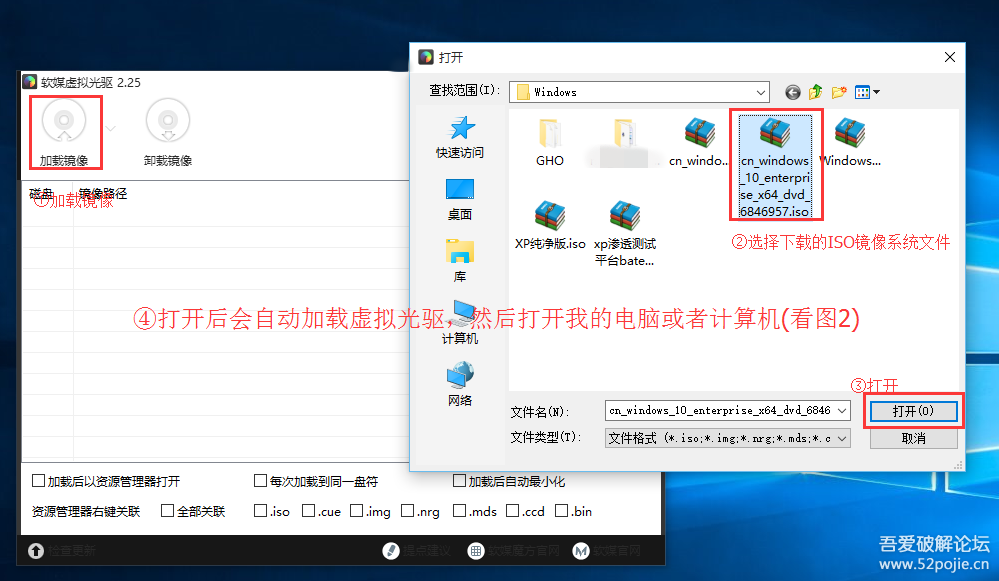
Task: Check the 全部关联 checkbox
Action: tap(168, 511)
